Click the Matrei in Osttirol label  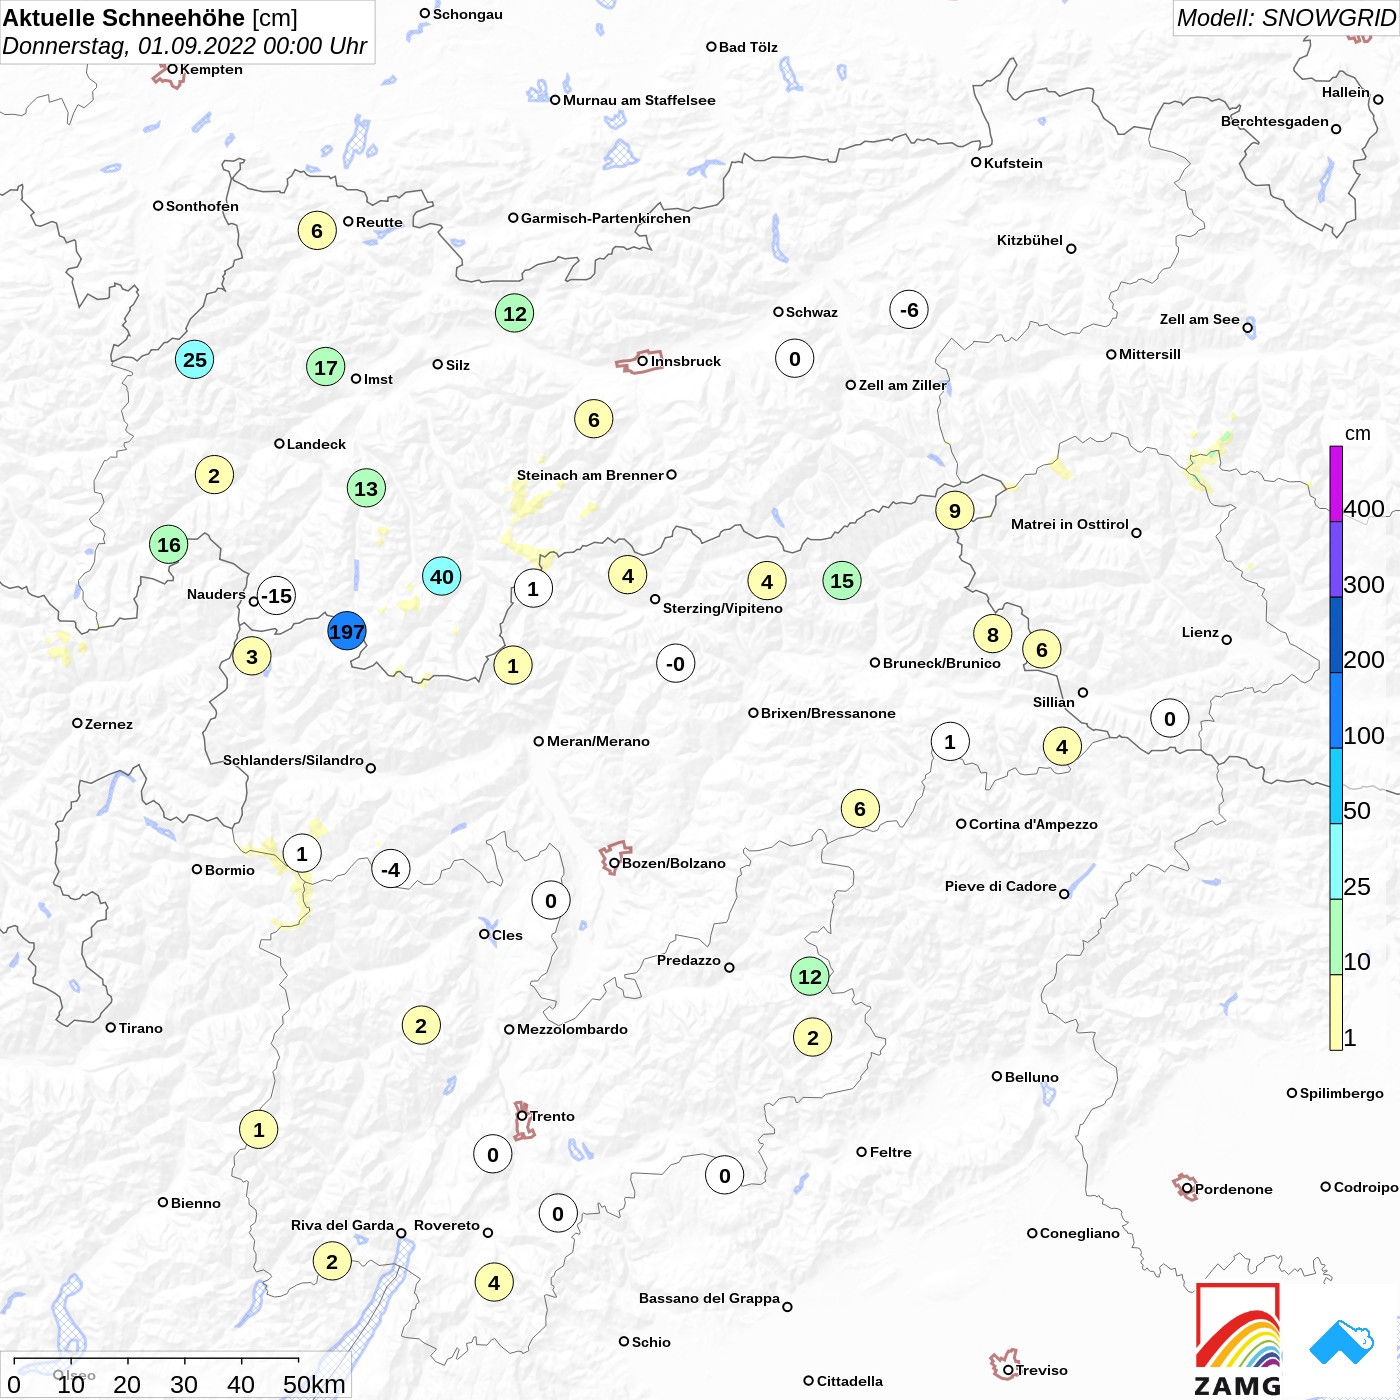[1070, 524]
